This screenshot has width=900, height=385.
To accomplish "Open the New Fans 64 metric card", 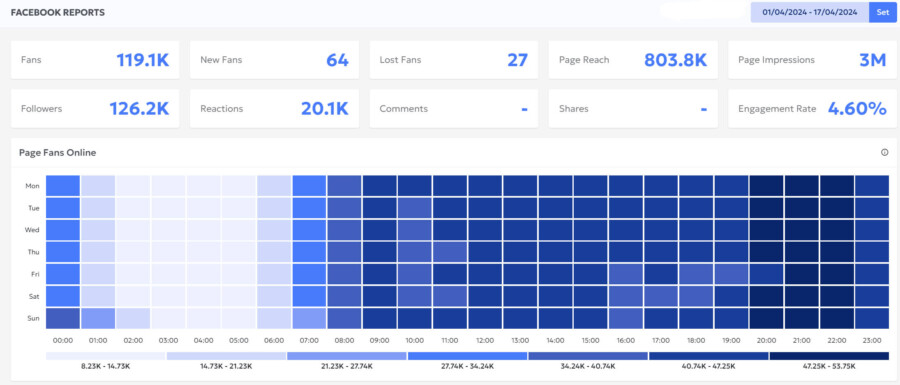I will point(274,60).
